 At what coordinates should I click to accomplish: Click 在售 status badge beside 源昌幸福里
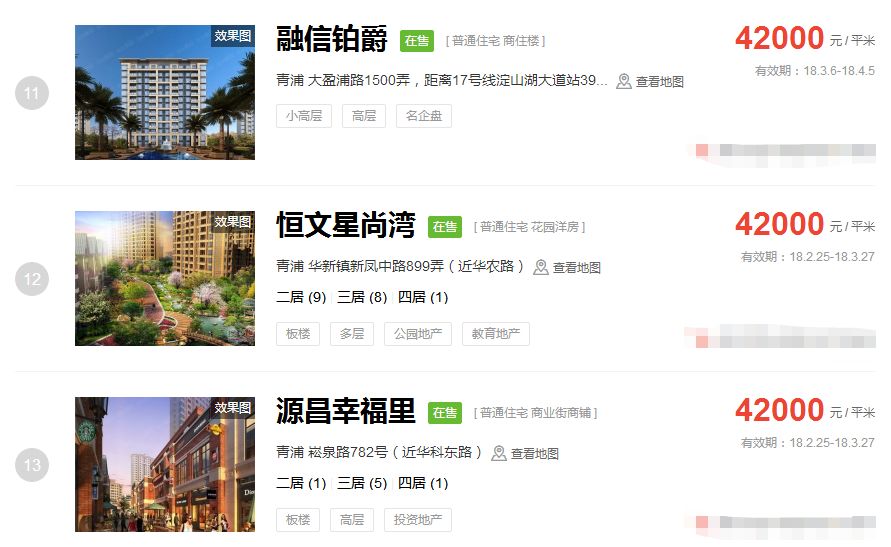pyautogui.click(x=444, y=413)
